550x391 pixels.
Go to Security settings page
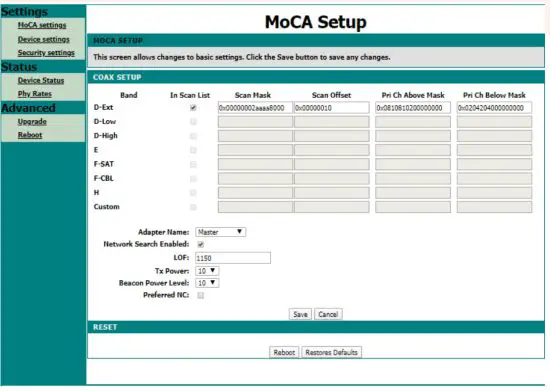tap(46, 53)
